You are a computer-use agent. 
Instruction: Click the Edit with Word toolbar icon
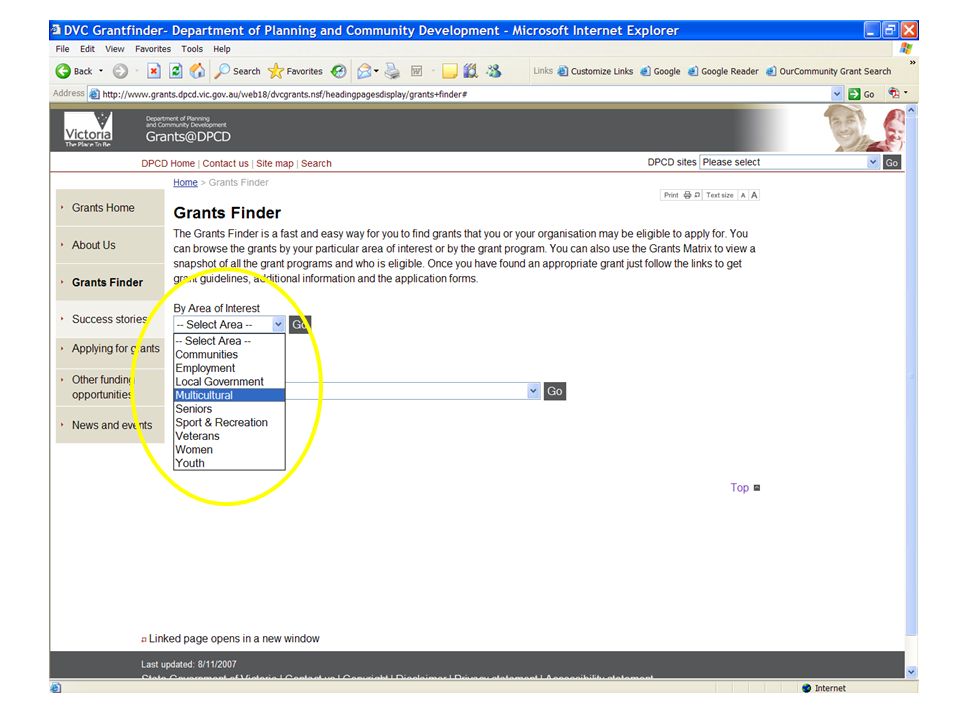(416, 71)
